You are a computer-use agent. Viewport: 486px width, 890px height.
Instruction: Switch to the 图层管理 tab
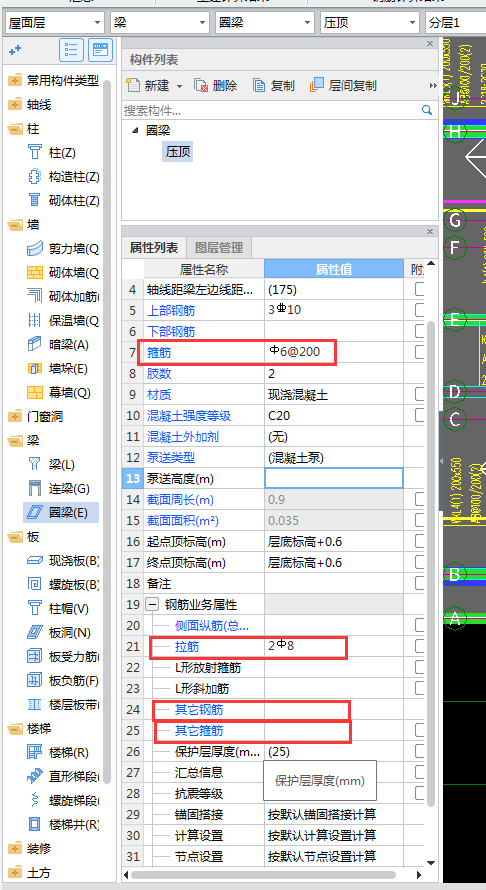[219, 247]
